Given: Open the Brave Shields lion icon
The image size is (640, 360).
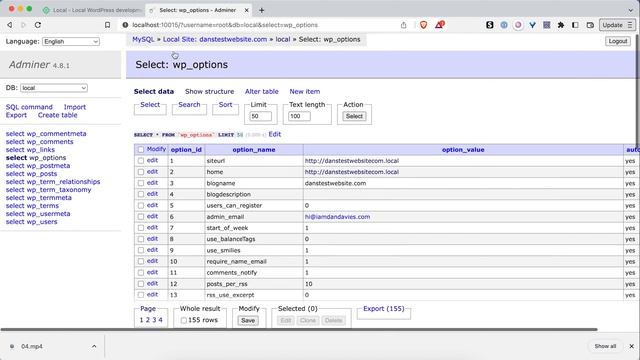Looking at the screenshot, I should pyautogui.click(x=423, y=25).
